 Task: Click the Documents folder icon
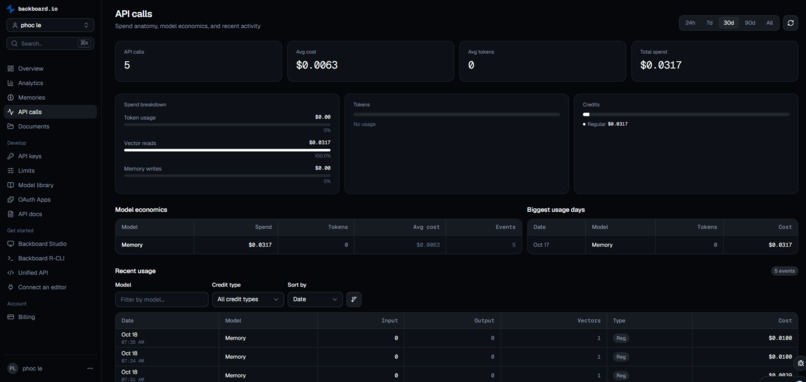pos(11,126)
